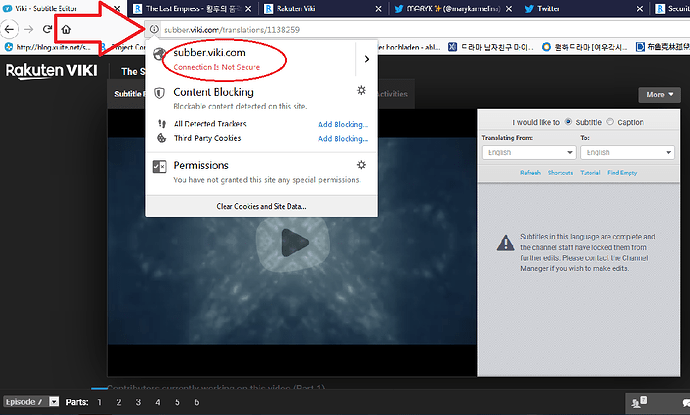The height and width of the screenshot is (415, 690).
Task: Open Permissions settings gear
Action: coord(361,165)
